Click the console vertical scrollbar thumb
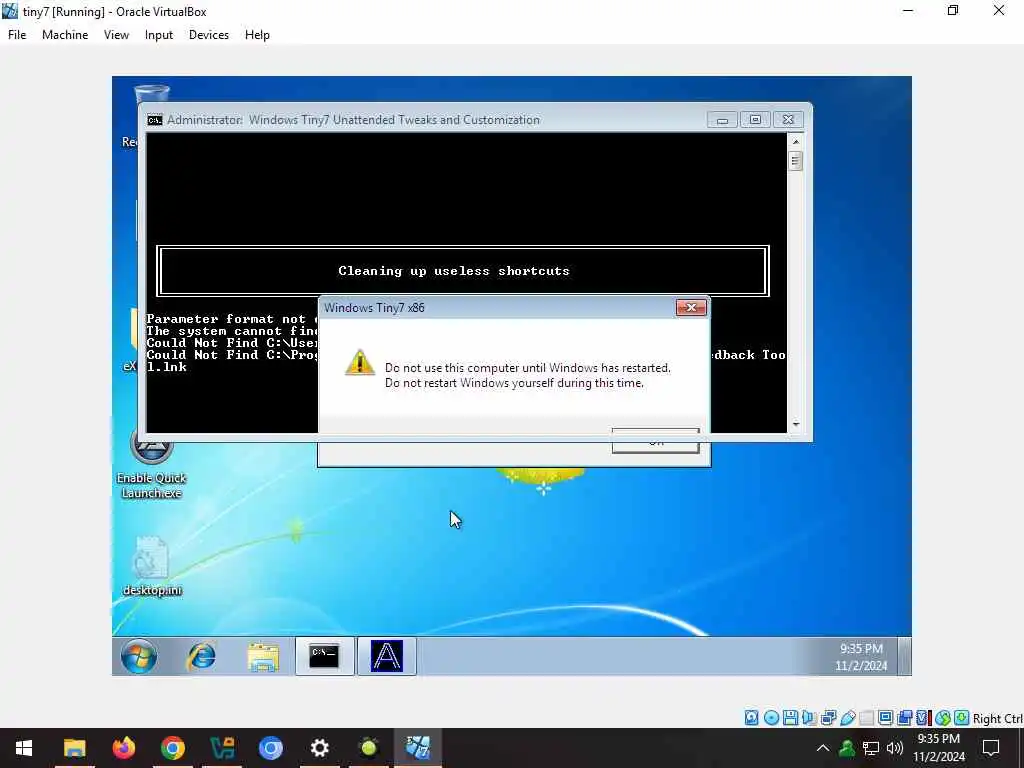 pyautogui.click(x=795, y=161)
